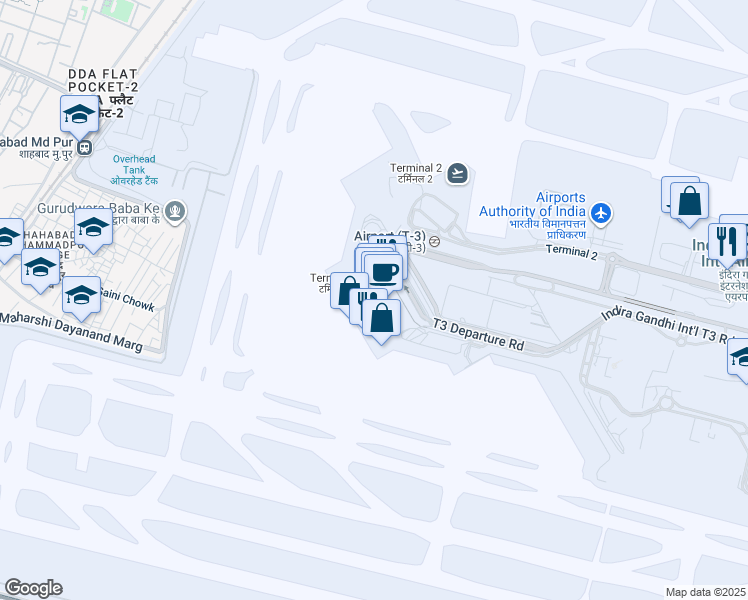
Task: Click the T3 Departure Rd label
Action: point(478,334)
